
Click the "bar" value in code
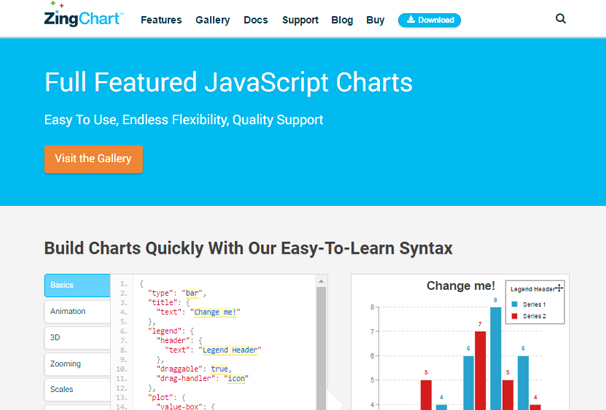click(192, 293)
